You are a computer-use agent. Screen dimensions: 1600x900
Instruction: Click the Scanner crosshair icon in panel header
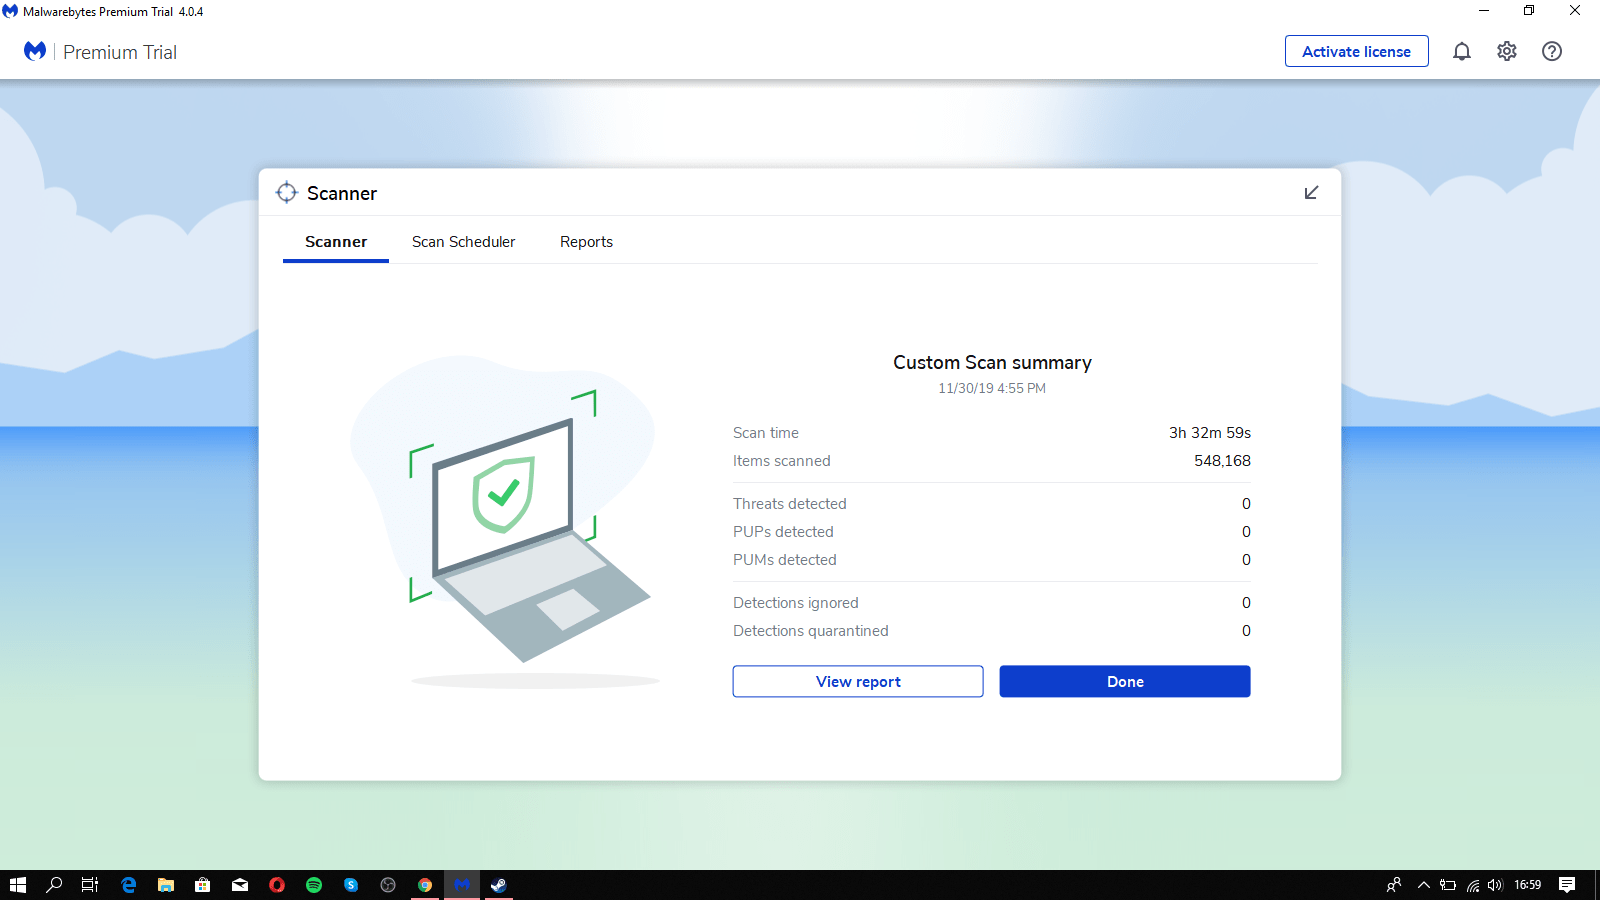[x=287, y=192]
